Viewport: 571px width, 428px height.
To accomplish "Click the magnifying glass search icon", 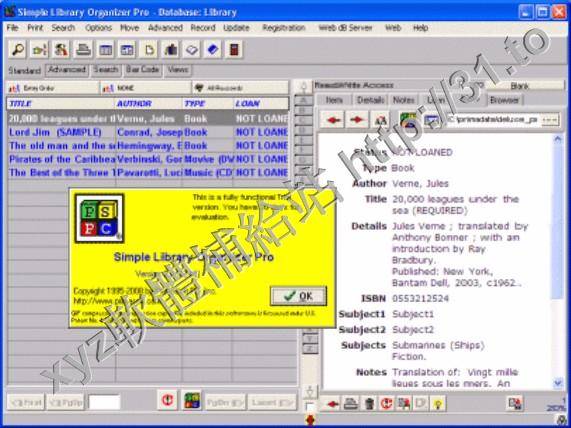I will [x=17, y=50].
